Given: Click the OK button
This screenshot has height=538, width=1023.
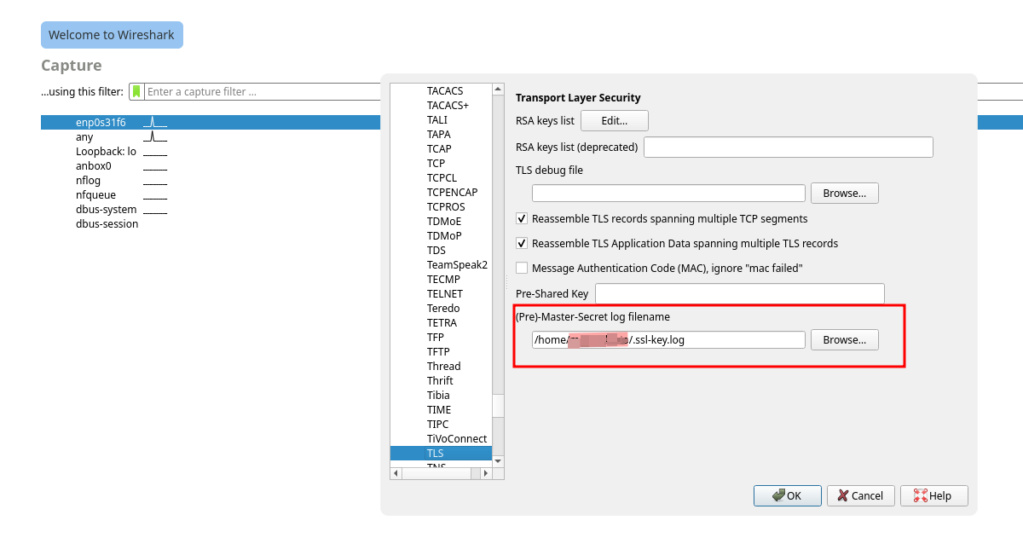Looking at the screenshot, I should click(787, 496).
